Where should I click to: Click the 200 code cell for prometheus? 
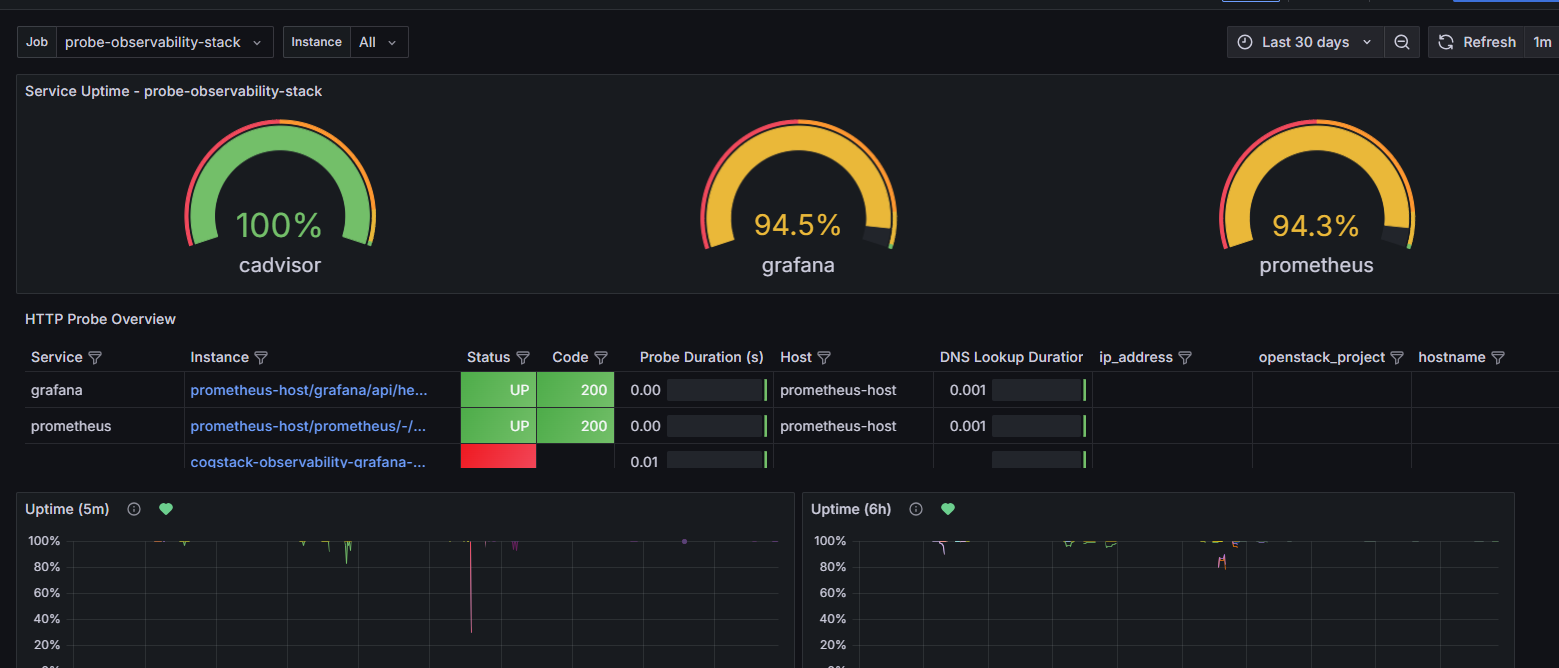(x=576, y=426)
